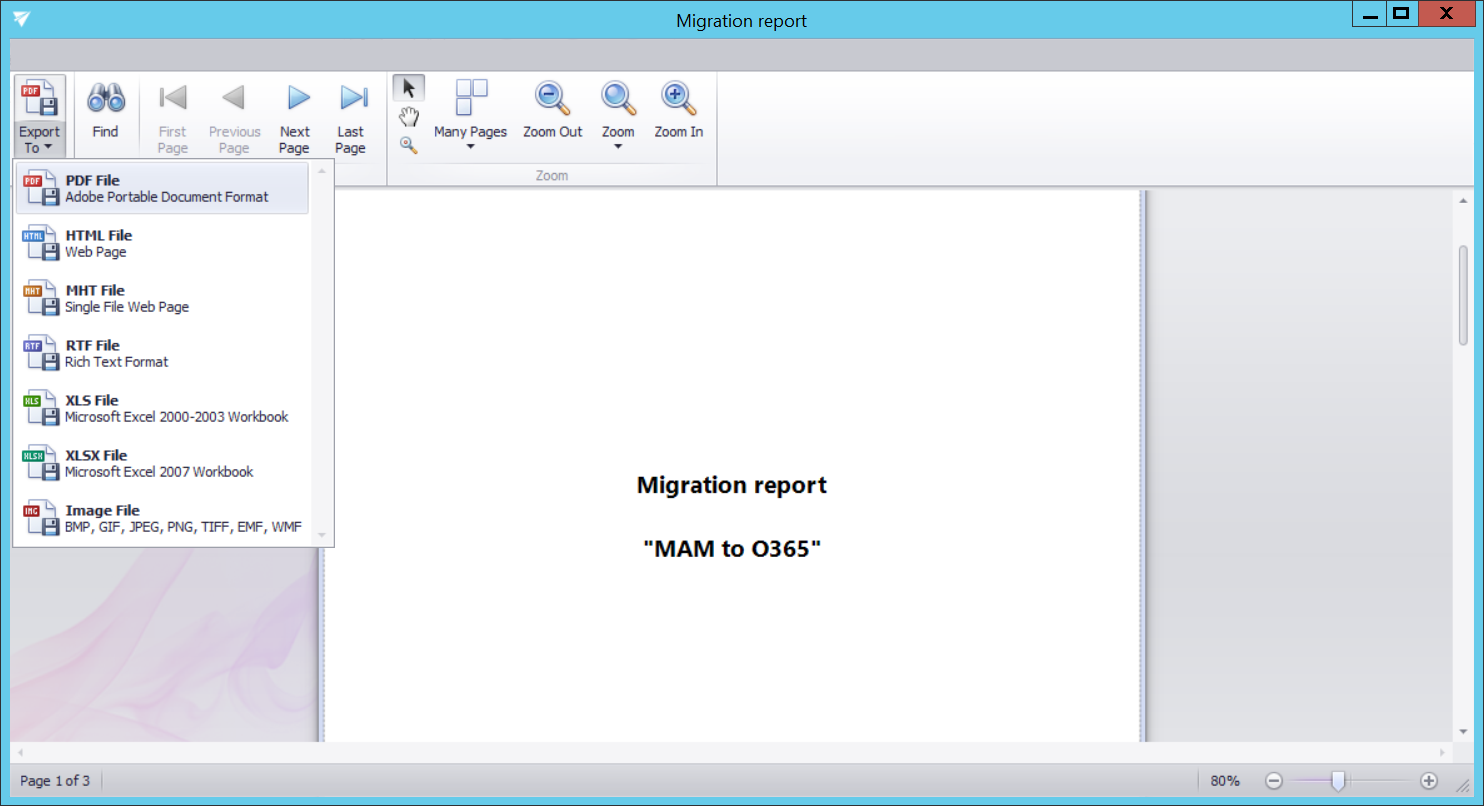Select the Hand pan tool
1484x806 pixels.
(x=408, y=117)
